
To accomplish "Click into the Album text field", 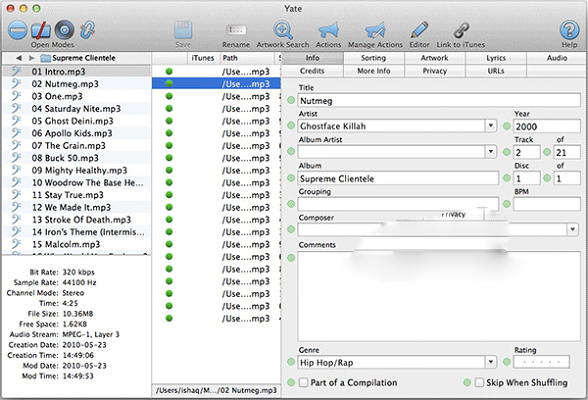I will pos(398,178).
